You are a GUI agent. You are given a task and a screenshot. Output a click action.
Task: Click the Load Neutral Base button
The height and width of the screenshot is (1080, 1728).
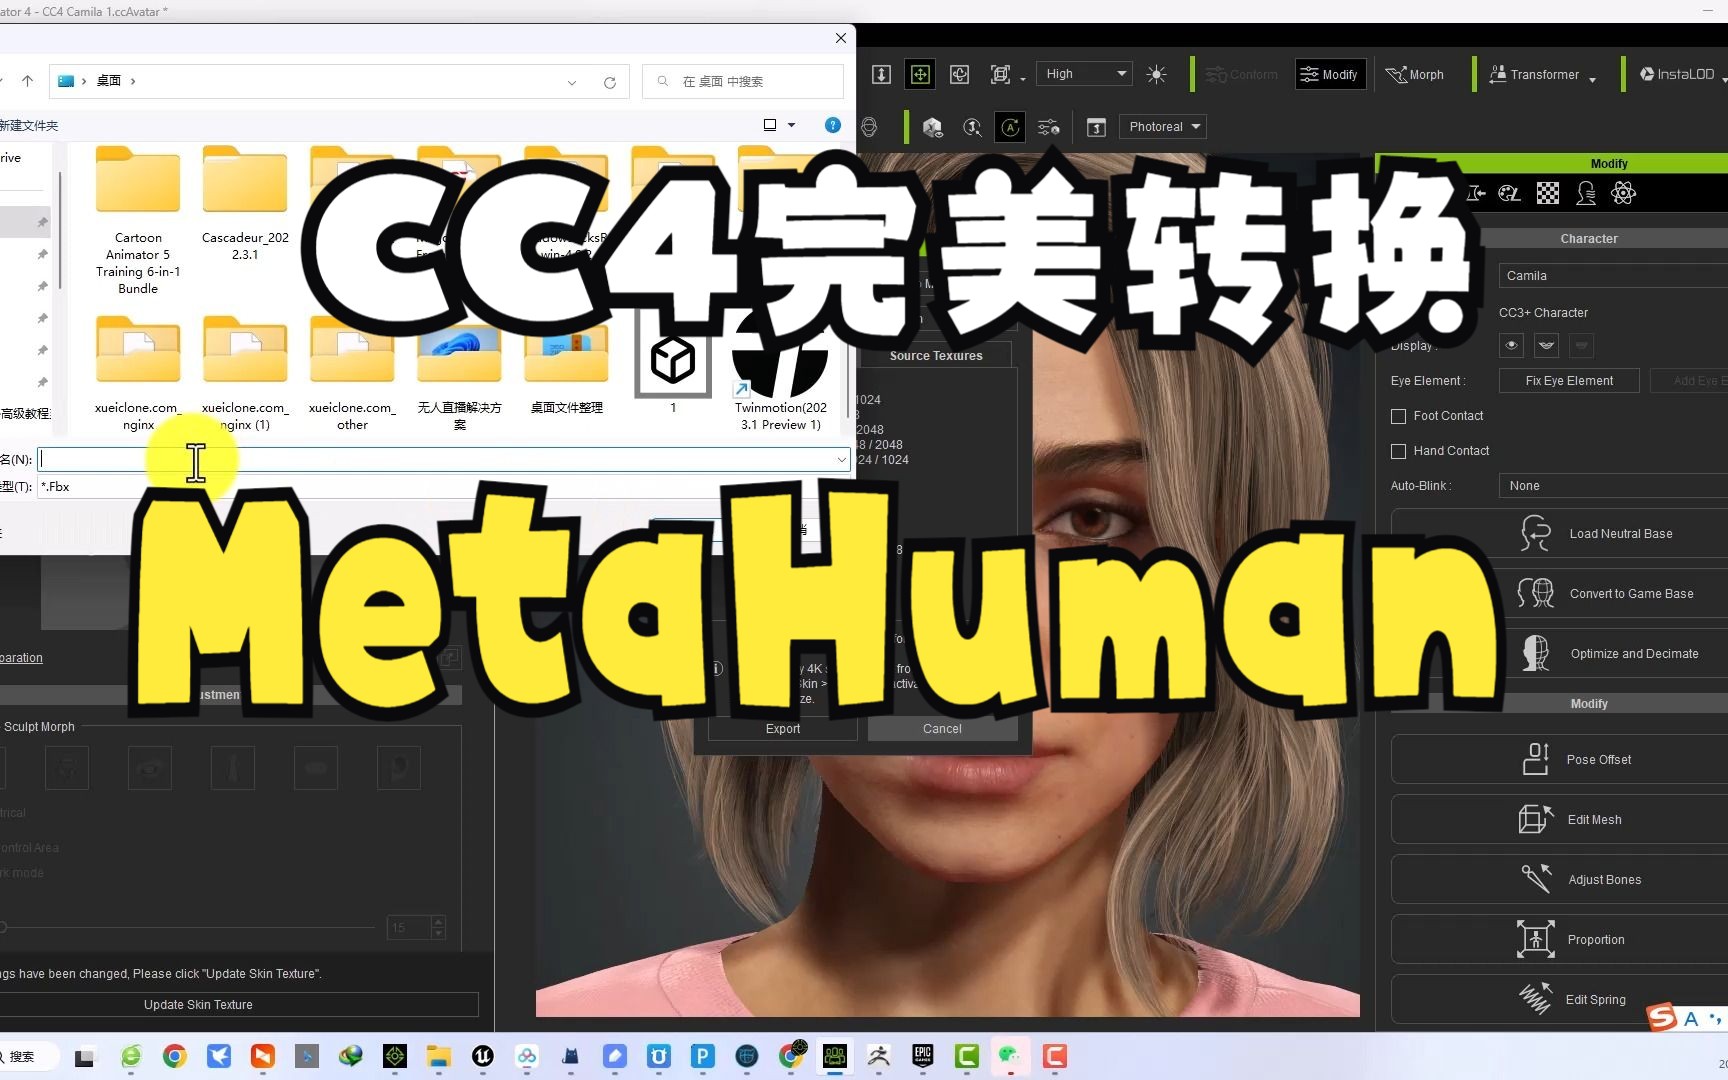coord(1559,533)
